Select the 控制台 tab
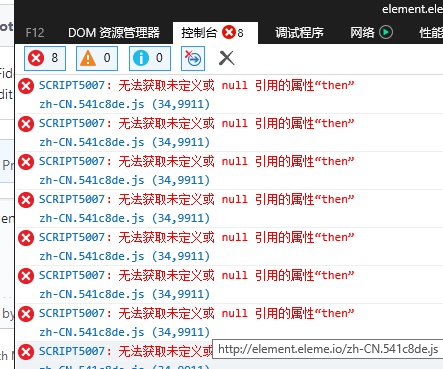Image resolution: width=443 pixels, height=369 pixels. 215,33
